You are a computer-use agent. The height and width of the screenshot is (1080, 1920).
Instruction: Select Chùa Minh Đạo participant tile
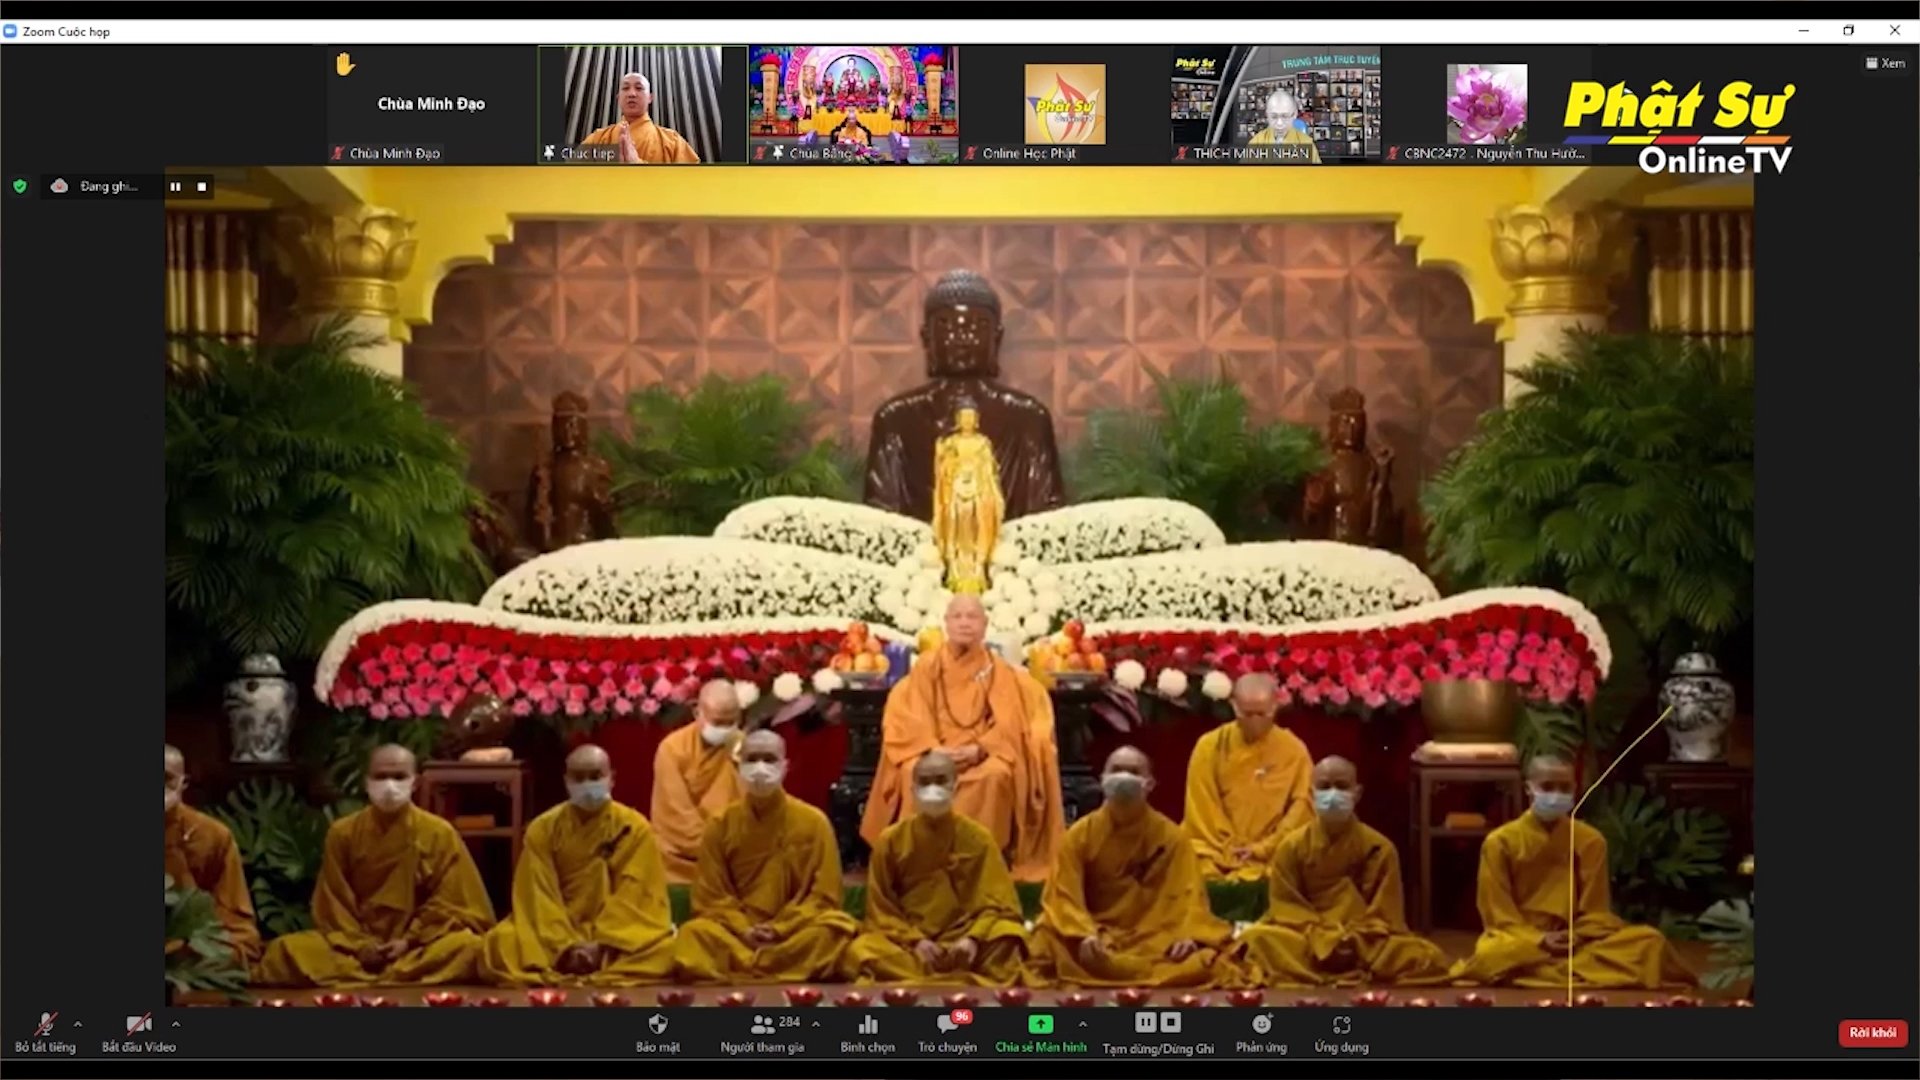(431, 104)
